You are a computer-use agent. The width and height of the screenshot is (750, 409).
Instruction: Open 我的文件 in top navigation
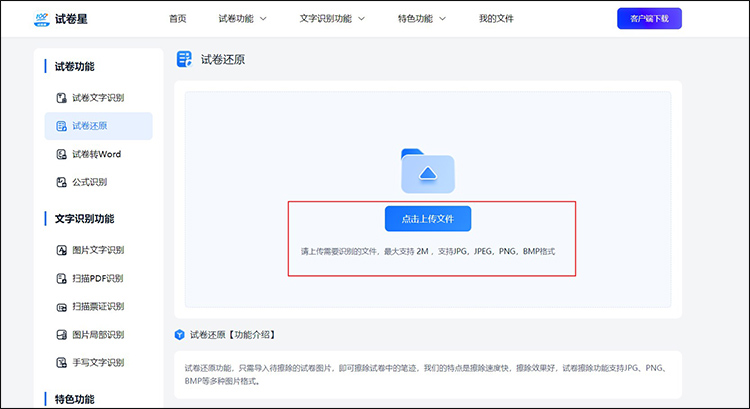(496, 19)
